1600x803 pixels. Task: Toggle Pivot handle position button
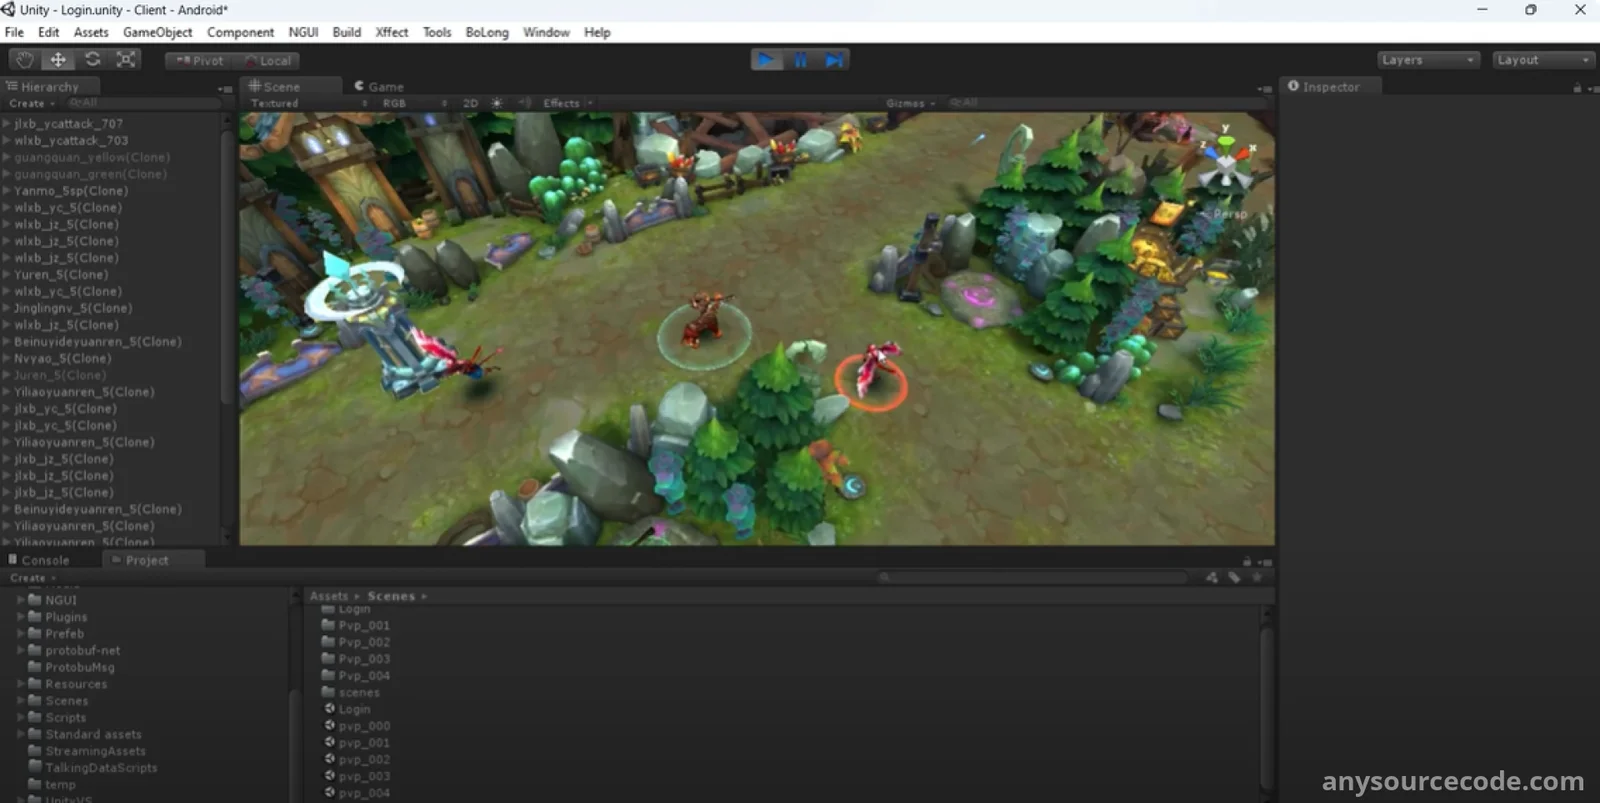200,61
